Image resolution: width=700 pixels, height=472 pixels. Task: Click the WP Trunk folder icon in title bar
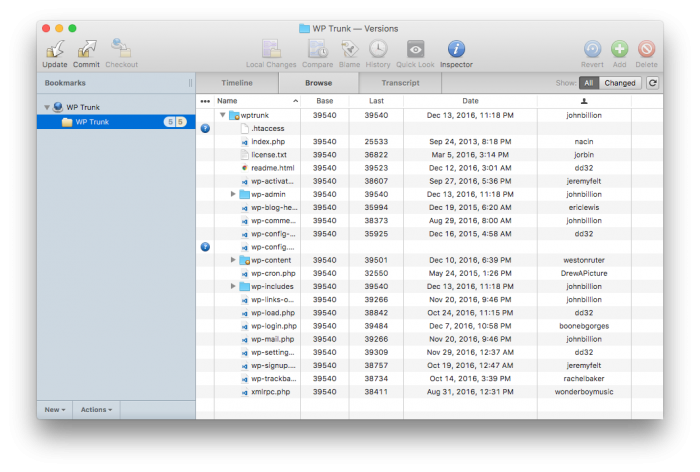(x=304, y=29)
